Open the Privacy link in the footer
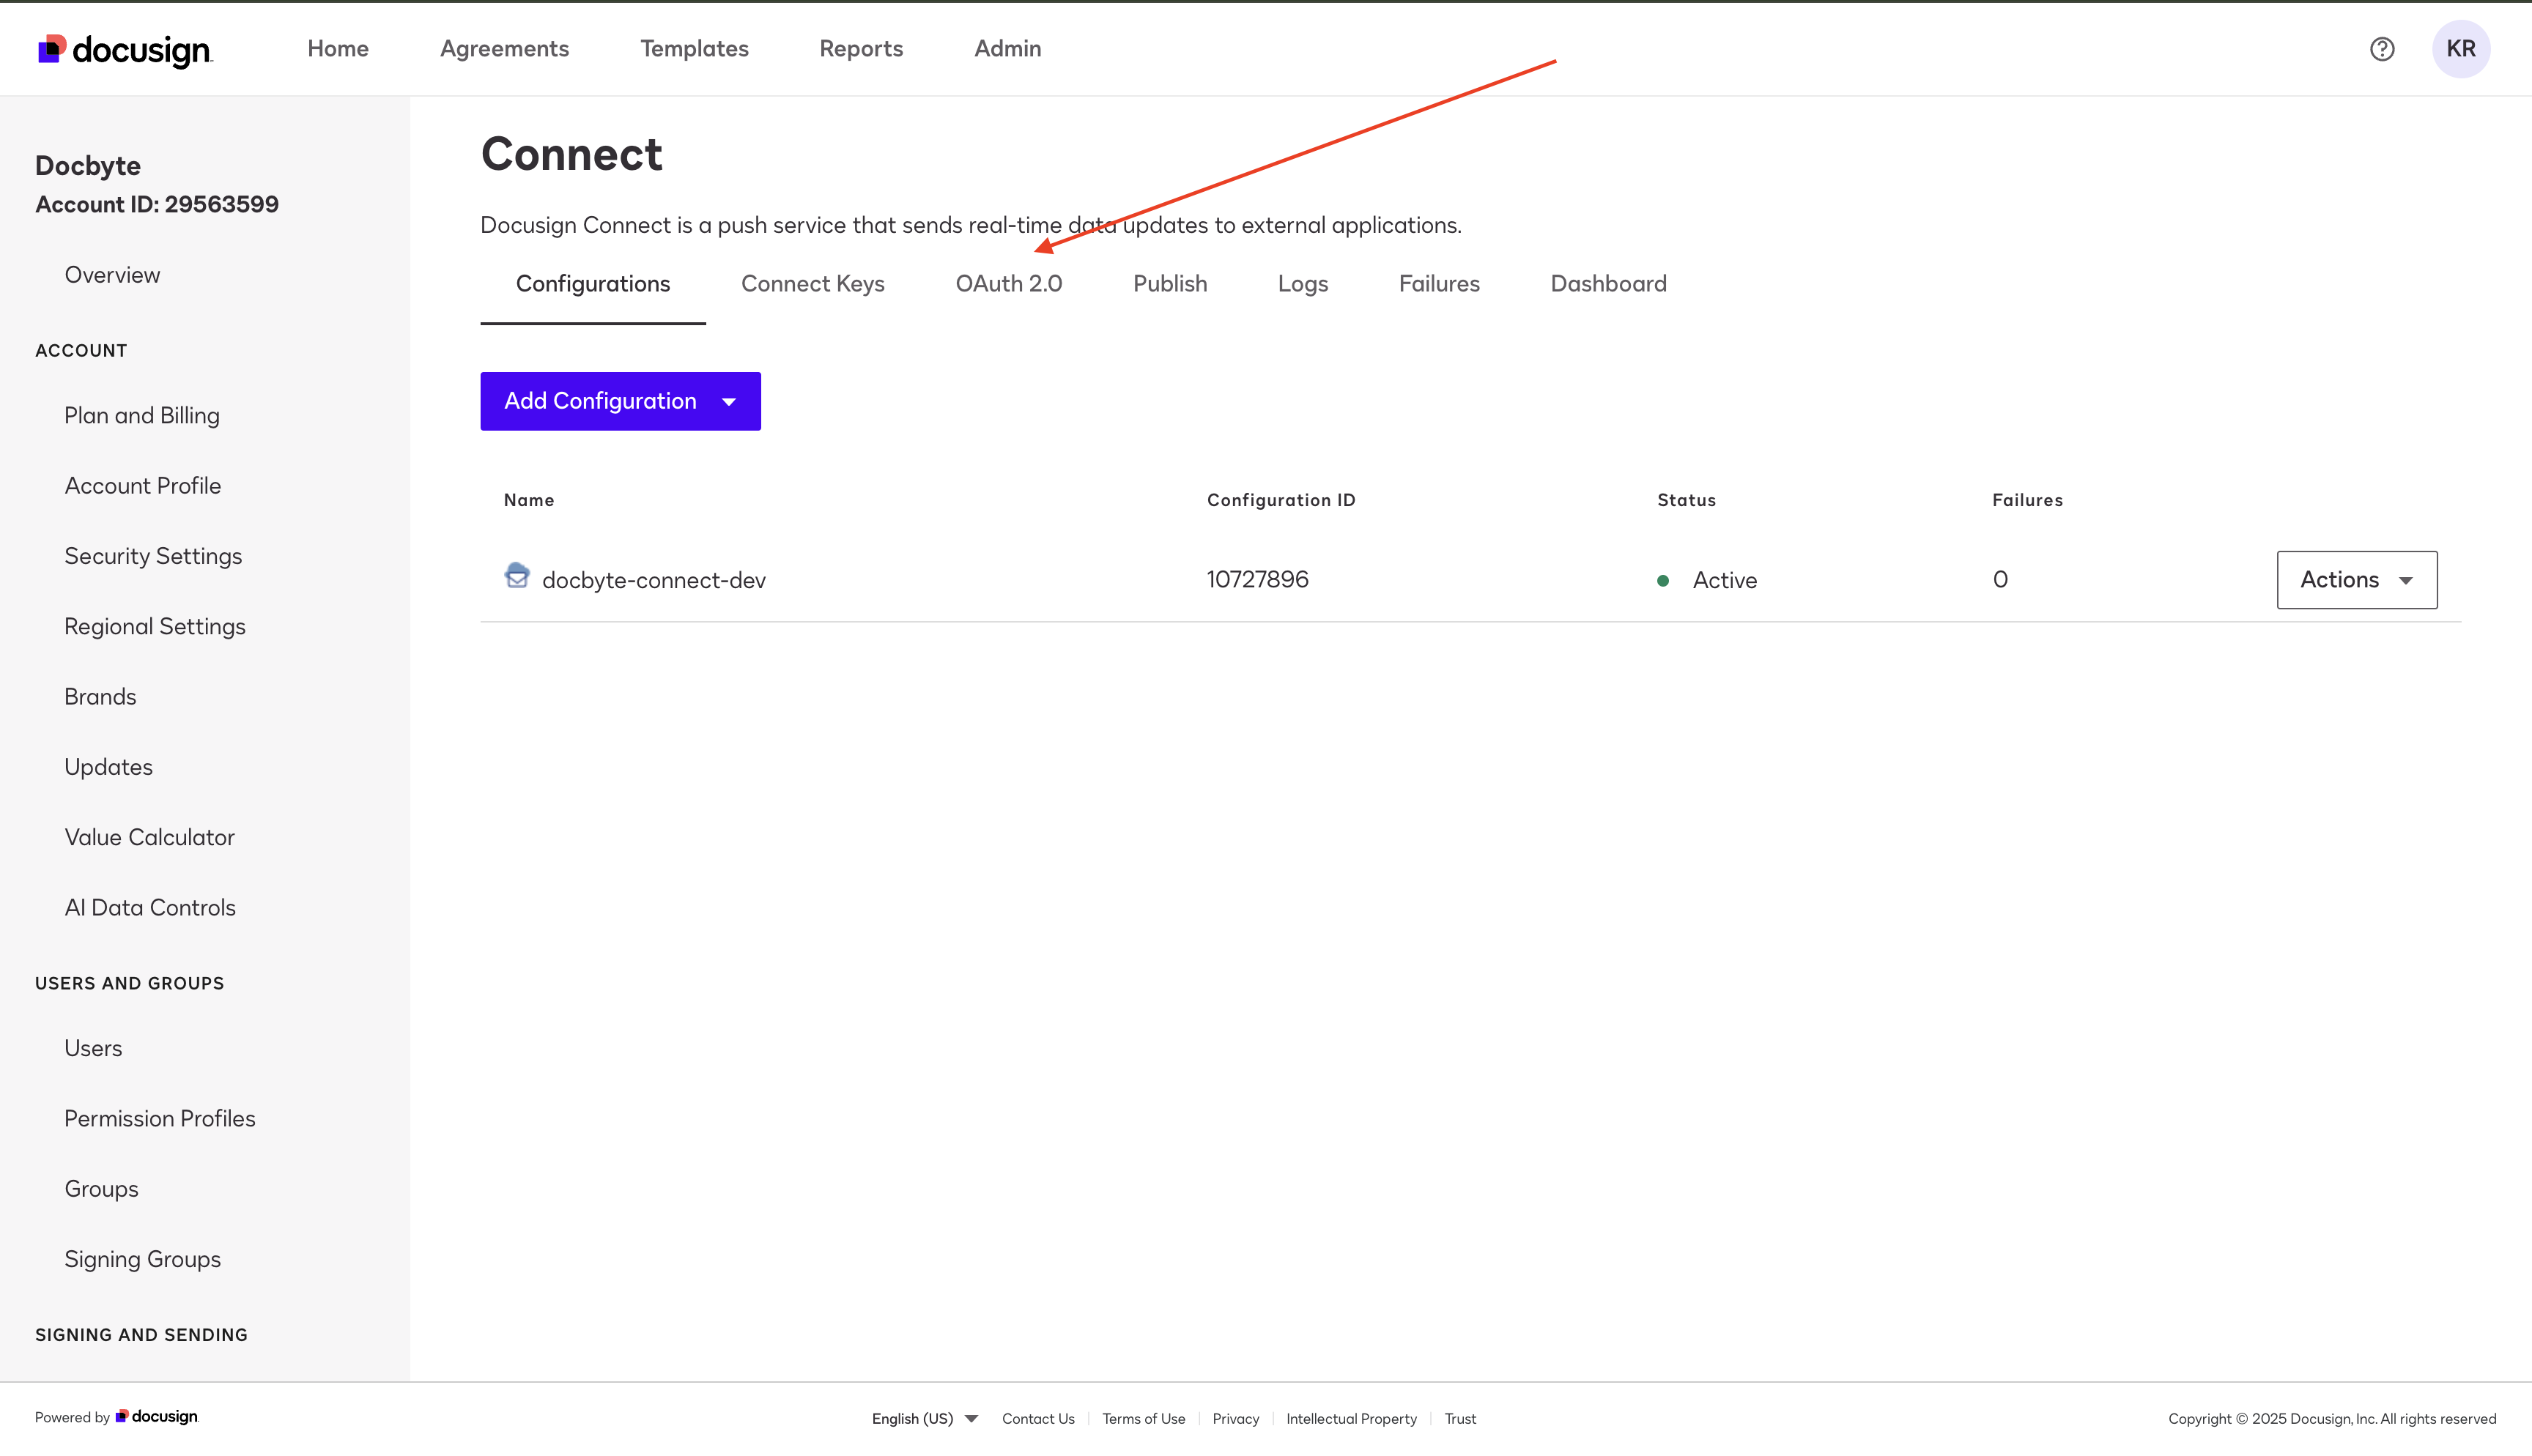Image resolution: width=2532 pixels, height=1456 pixels. click(1236, 1418)
